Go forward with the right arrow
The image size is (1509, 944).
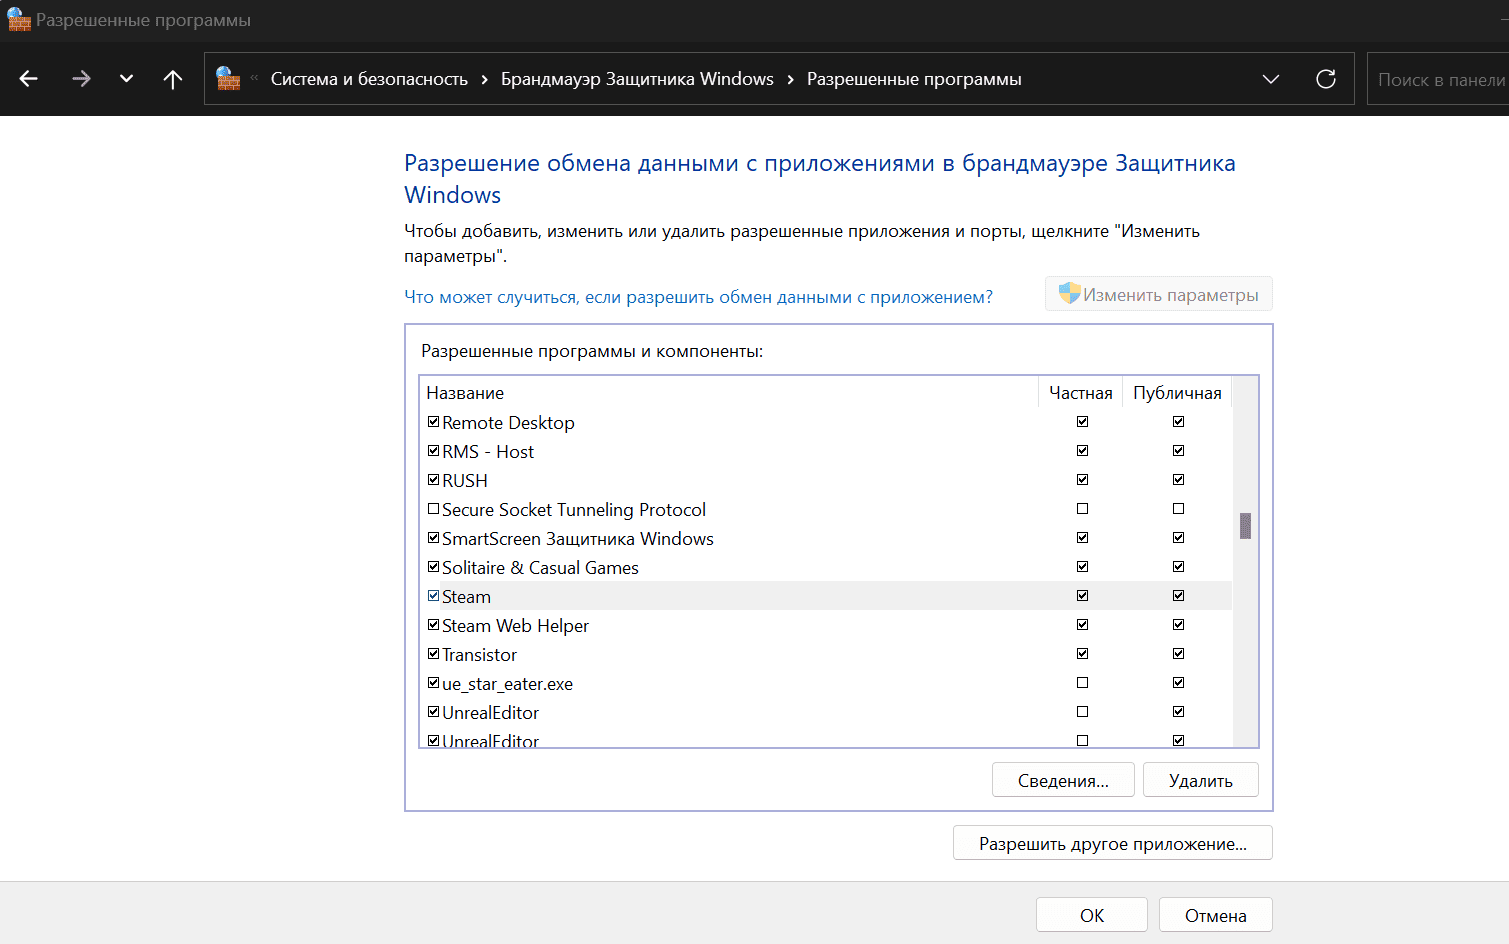click(x=82, y=79)
